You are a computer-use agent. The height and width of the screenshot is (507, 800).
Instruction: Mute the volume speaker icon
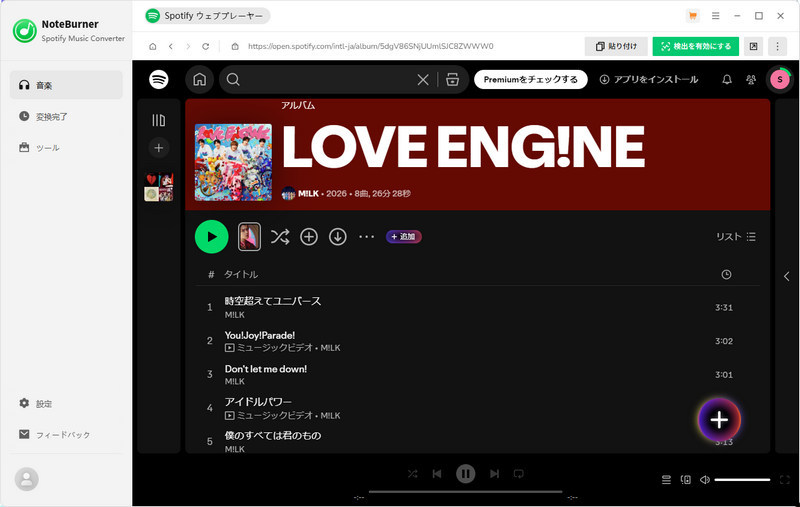tap(705, 479)
